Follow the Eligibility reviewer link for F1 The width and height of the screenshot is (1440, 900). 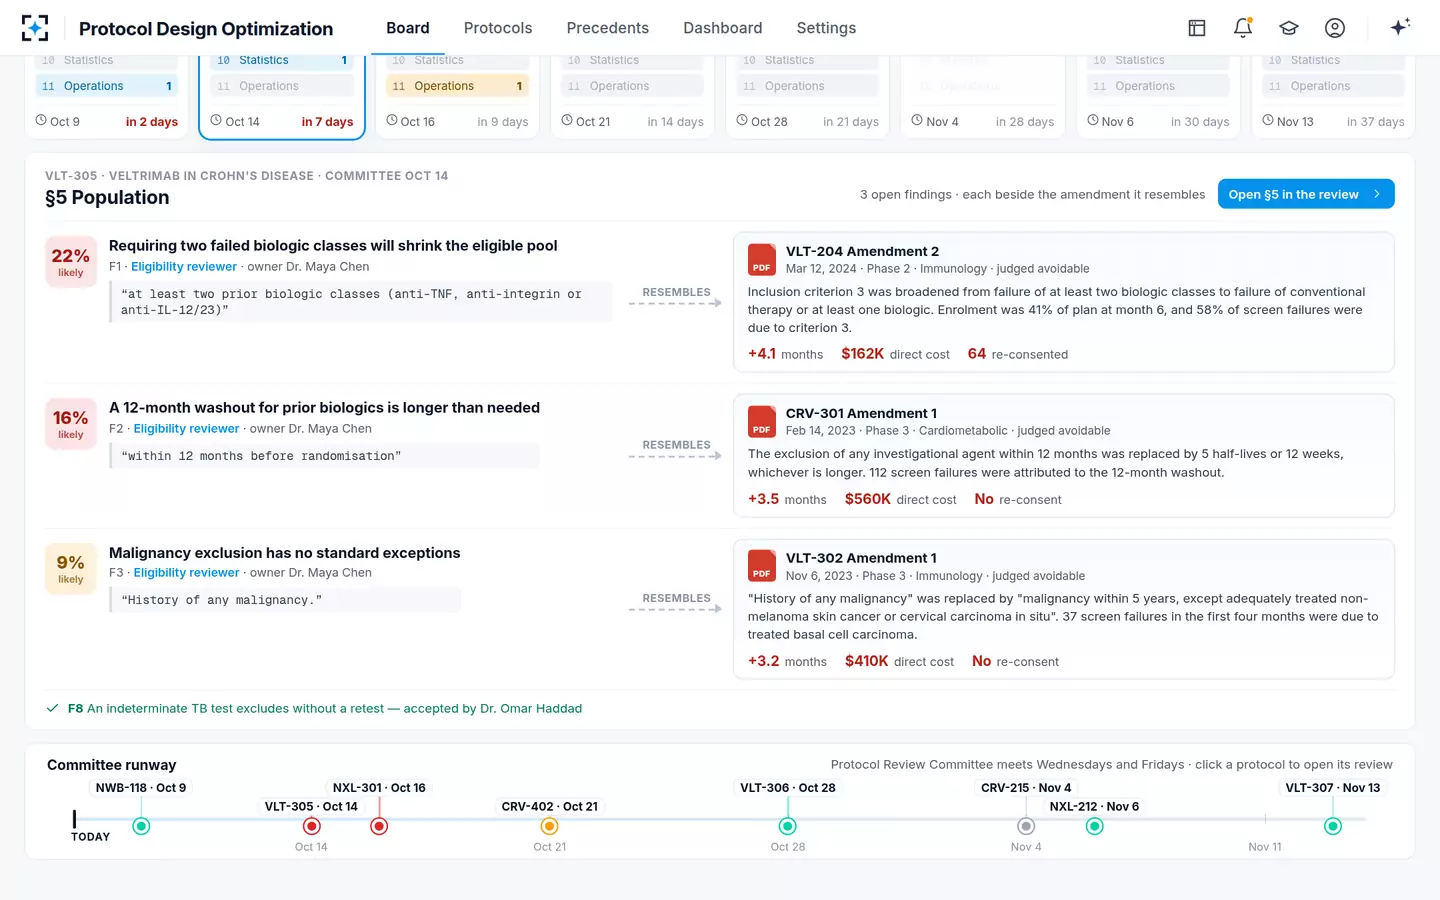(184, 267)
